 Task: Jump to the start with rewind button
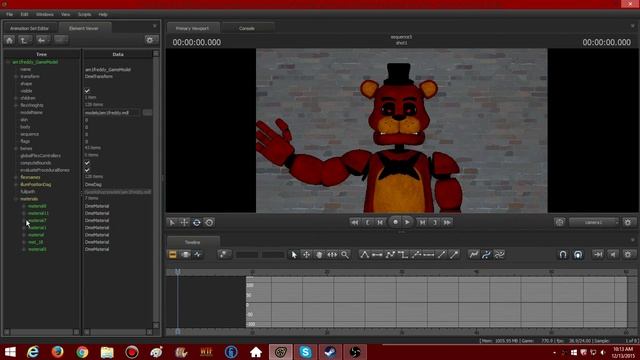point(355,222)
